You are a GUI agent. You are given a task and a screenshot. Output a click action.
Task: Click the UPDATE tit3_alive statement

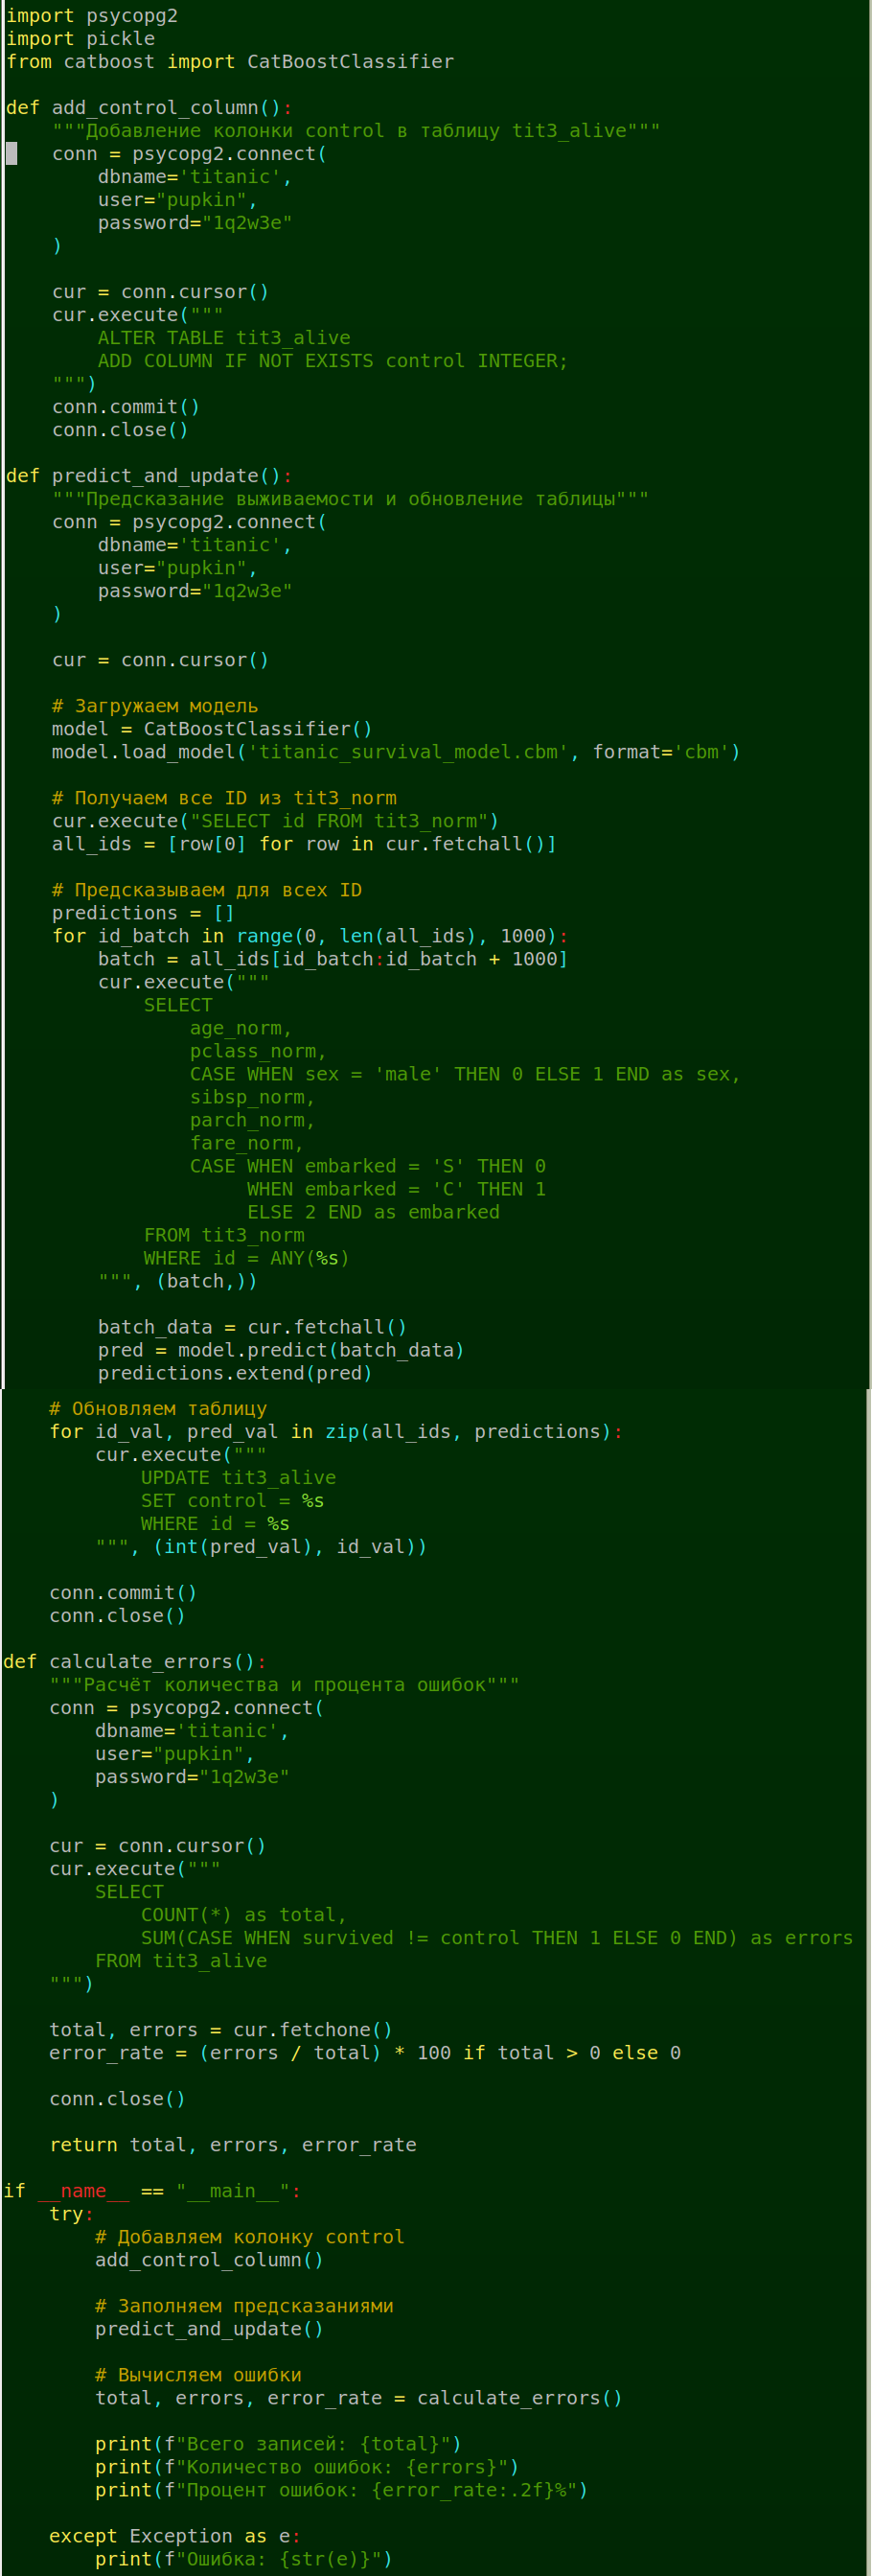pos(238,1478)
